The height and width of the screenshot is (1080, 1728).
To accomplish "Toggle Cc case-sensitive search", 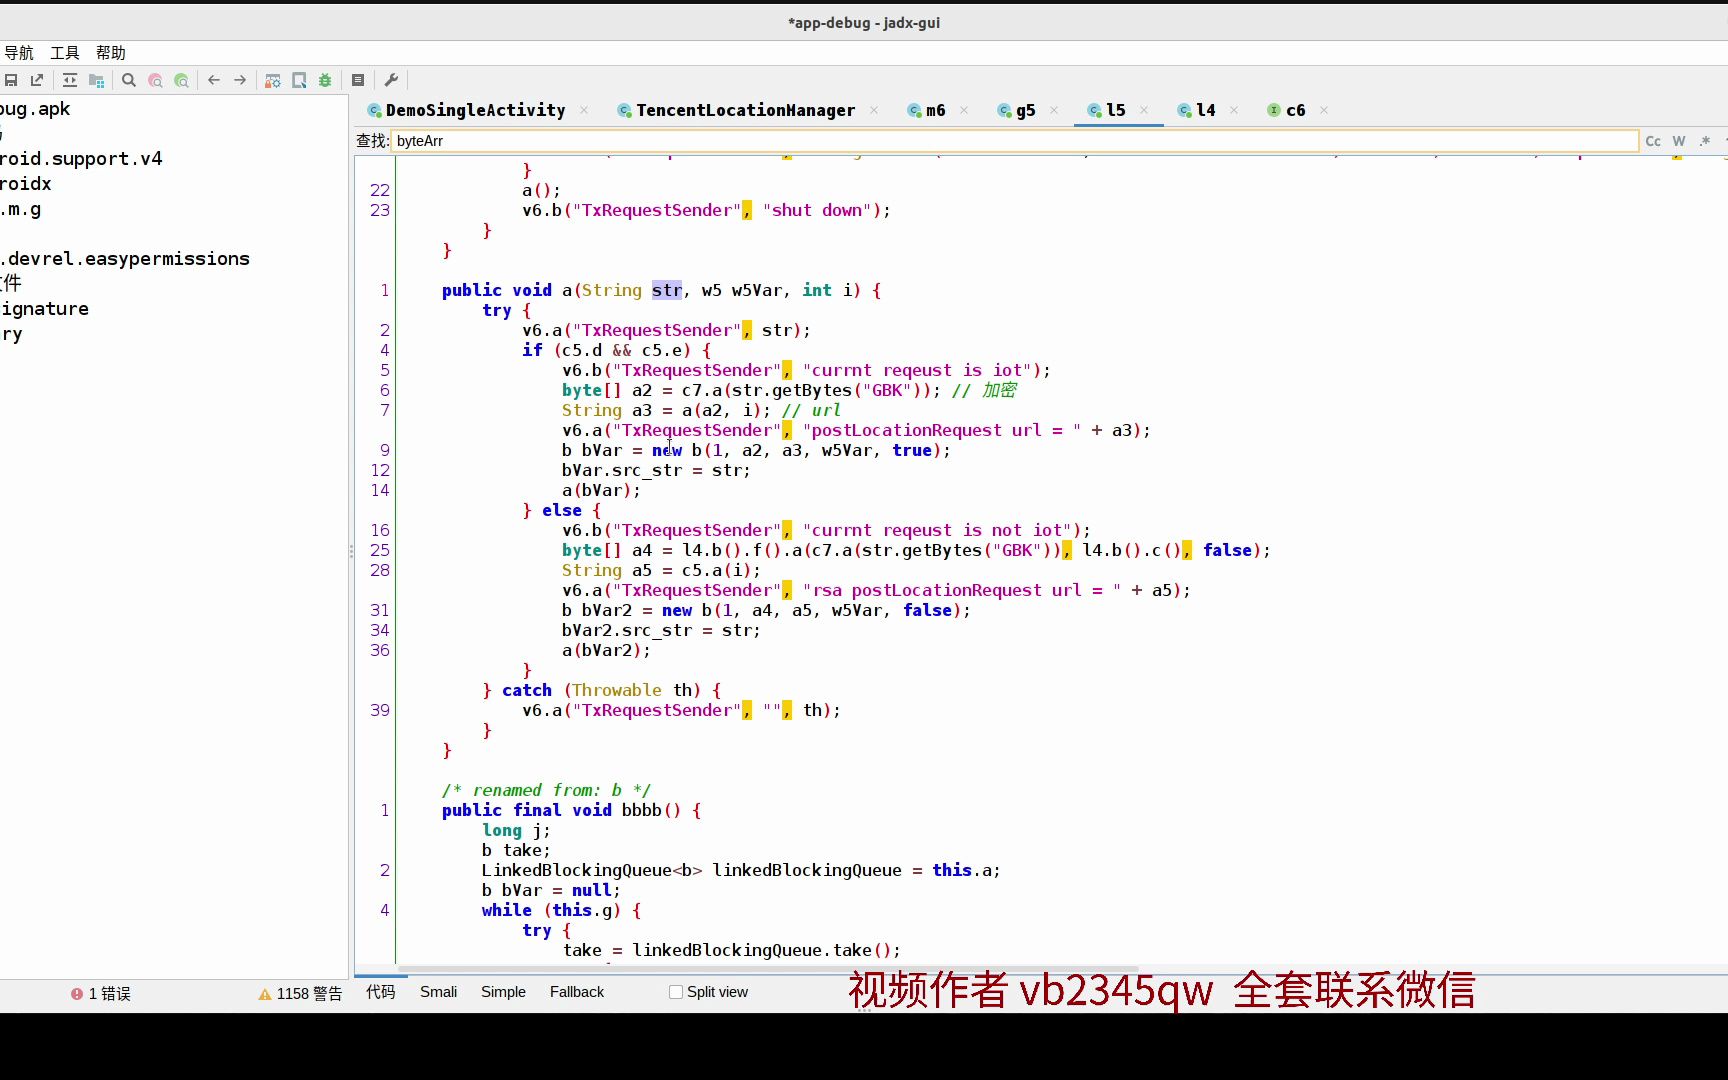I will pyautogui.click(x=1653, y=141).
